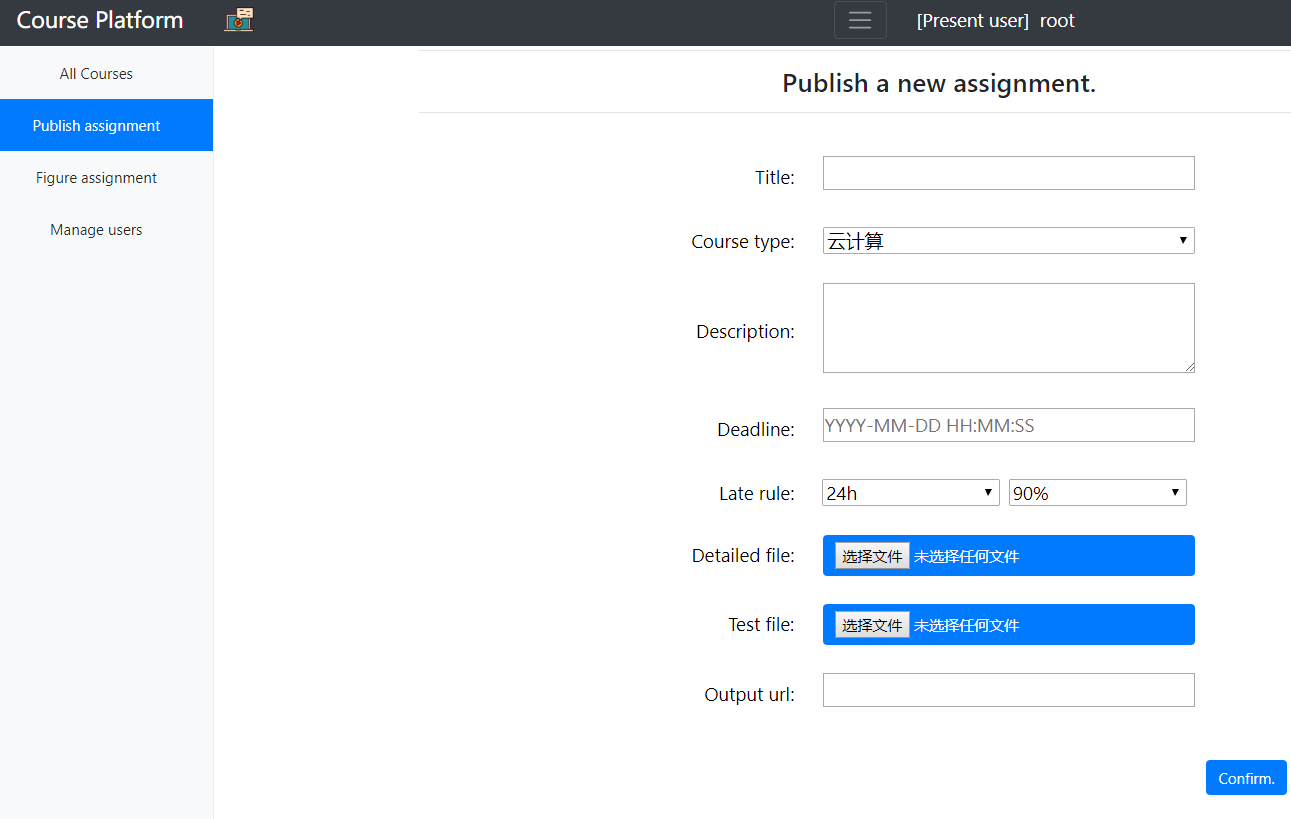Click the root username in header
This screenshot has width=1291, height=819.
click(x=1057, y=21)
